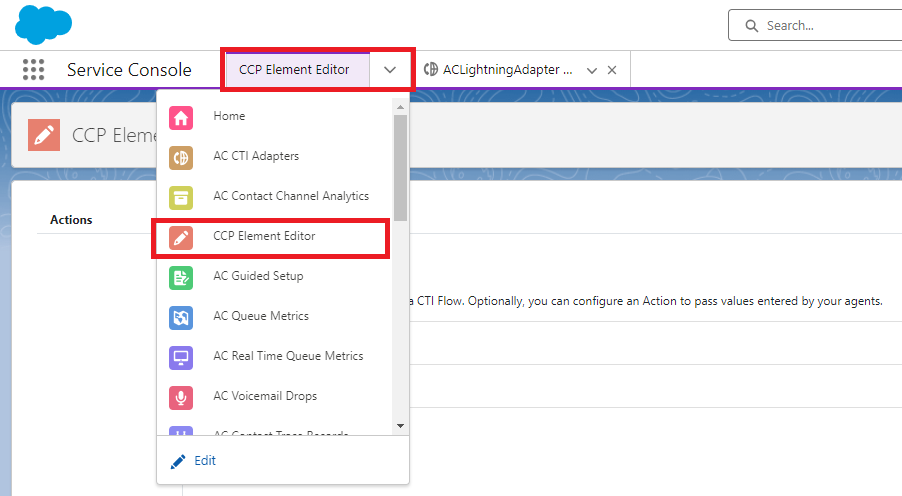The width and height of the screenshot is (902, 496).
Task: Click the Home icon in the dropdown
Action: click(181, 118)
